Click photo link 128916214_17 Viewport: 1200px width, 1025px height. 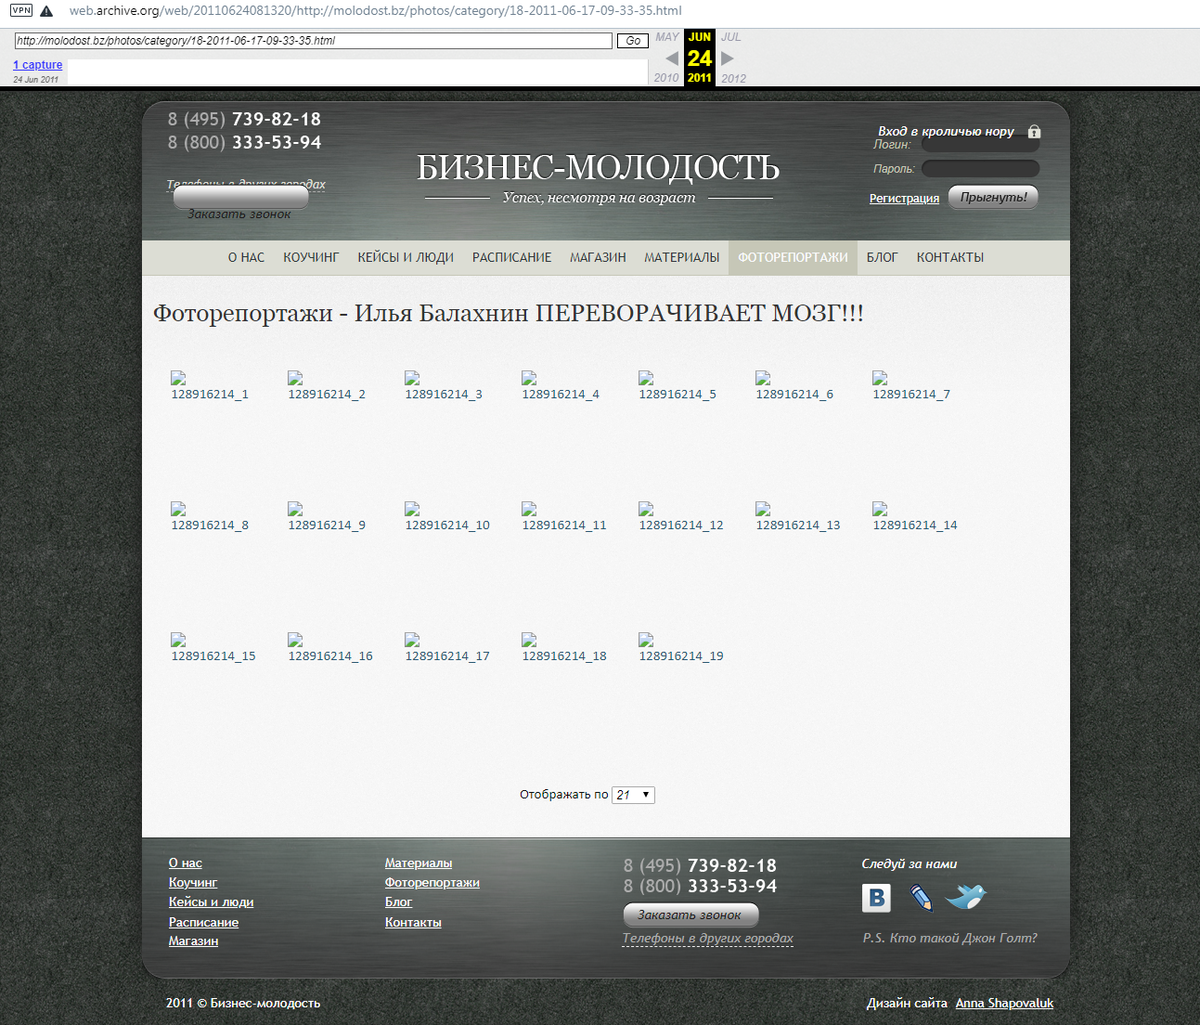[x=447, y=656]
